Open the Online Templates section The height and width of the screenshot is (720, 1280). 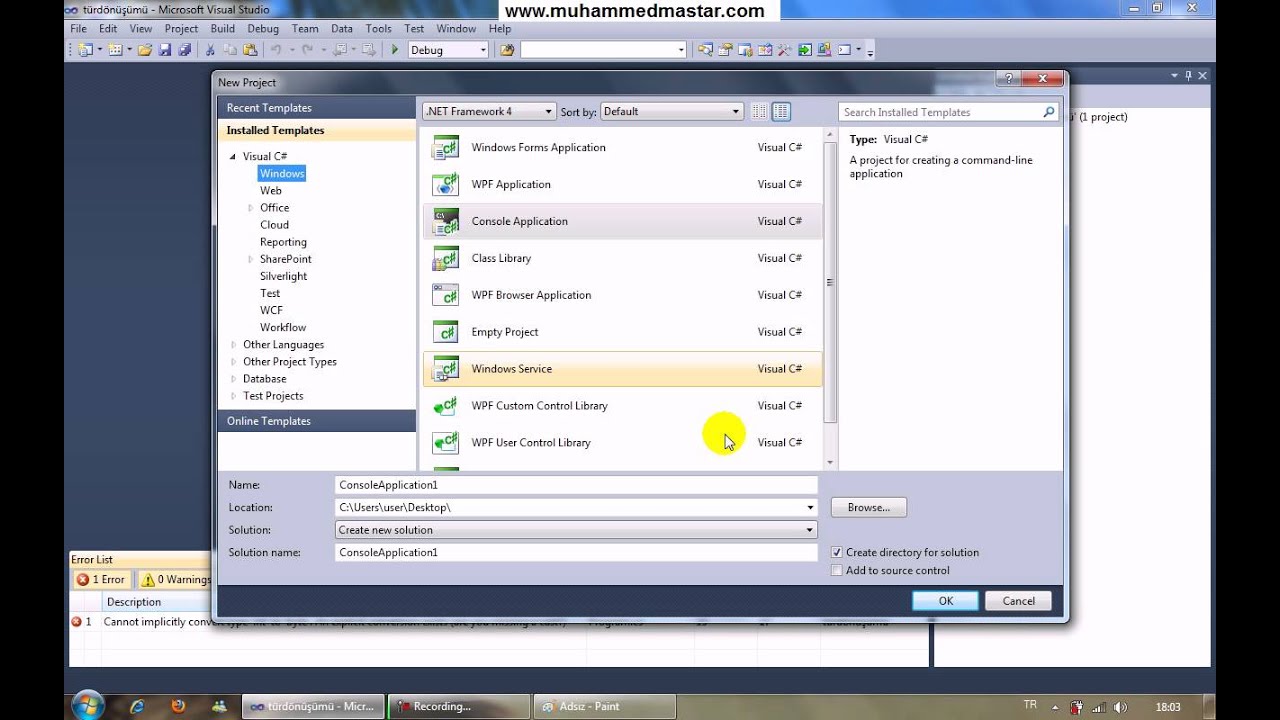[x=316, y=421]
